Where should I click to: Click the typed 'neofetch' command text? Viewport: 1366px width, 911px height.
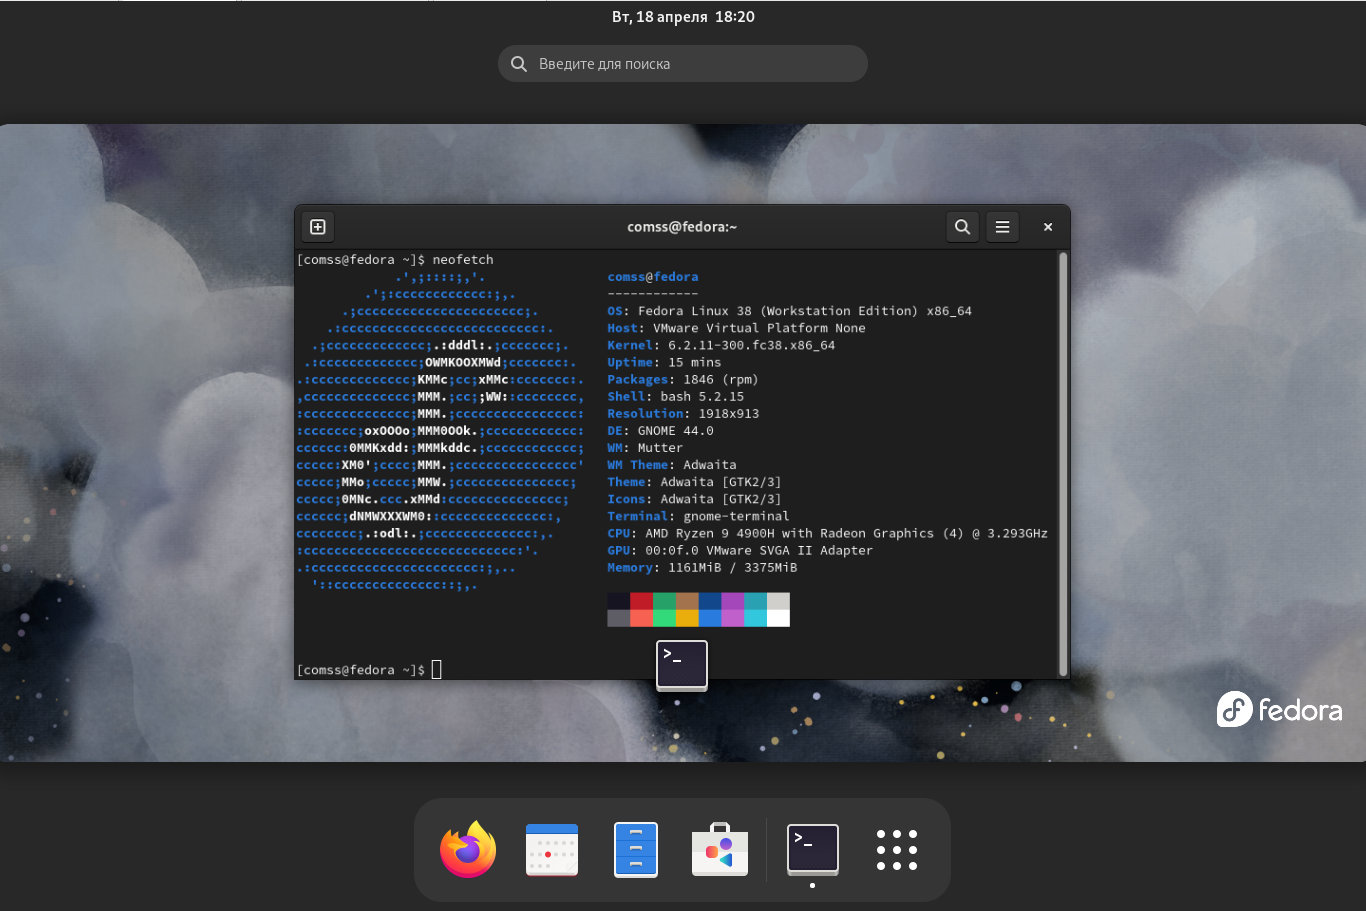click(x=463, y=260)
